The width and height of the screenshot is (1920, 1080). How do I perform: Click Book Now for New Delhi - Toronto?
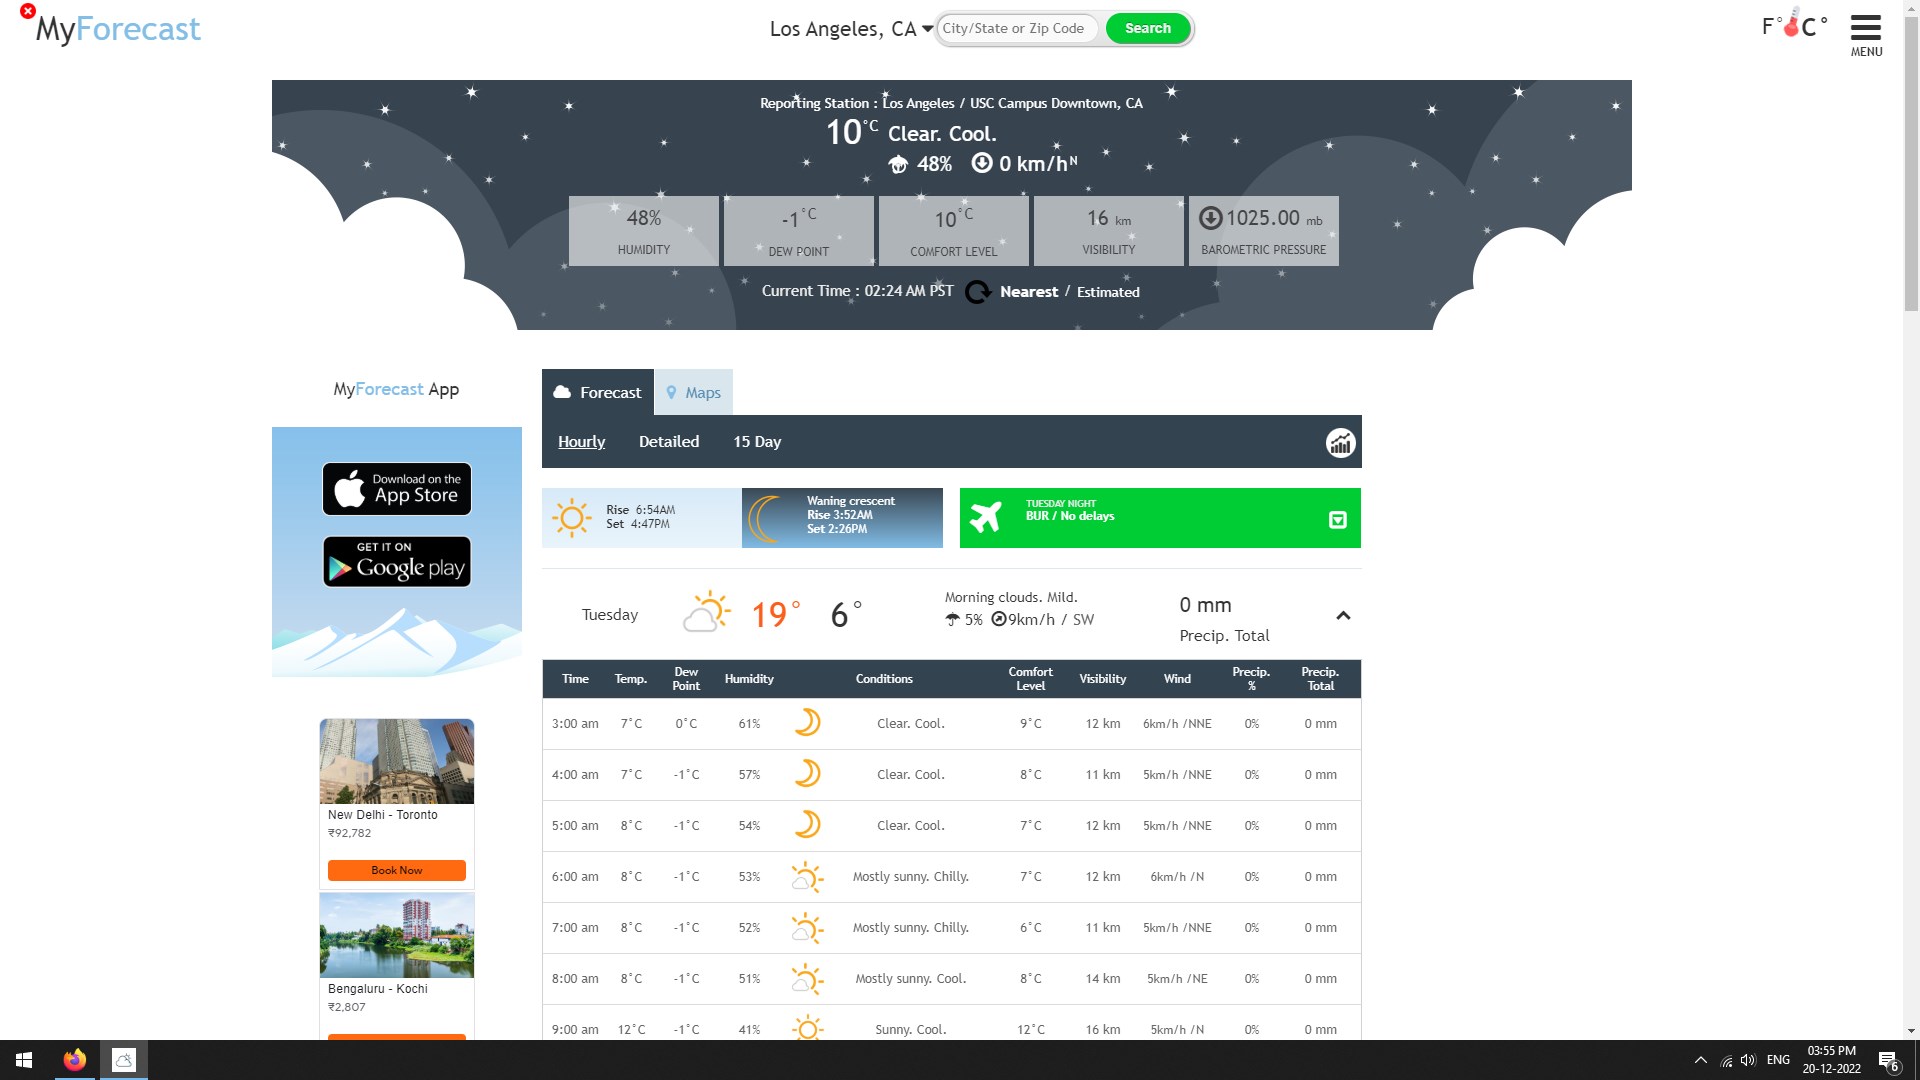[x=396, y=870]
